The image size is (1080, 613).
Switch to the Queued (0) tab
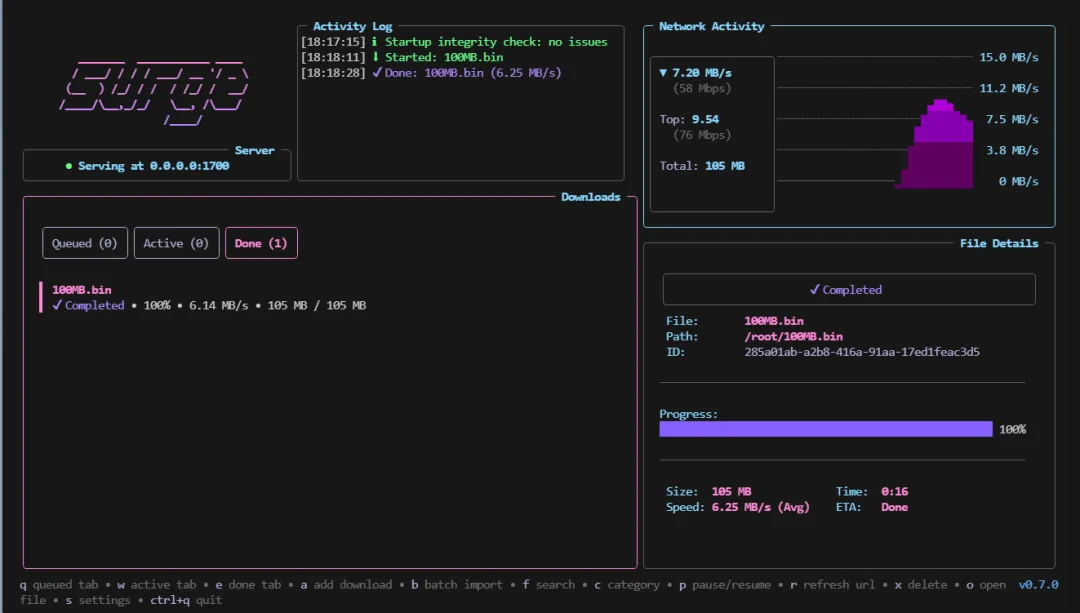click(x=85, y=243)
